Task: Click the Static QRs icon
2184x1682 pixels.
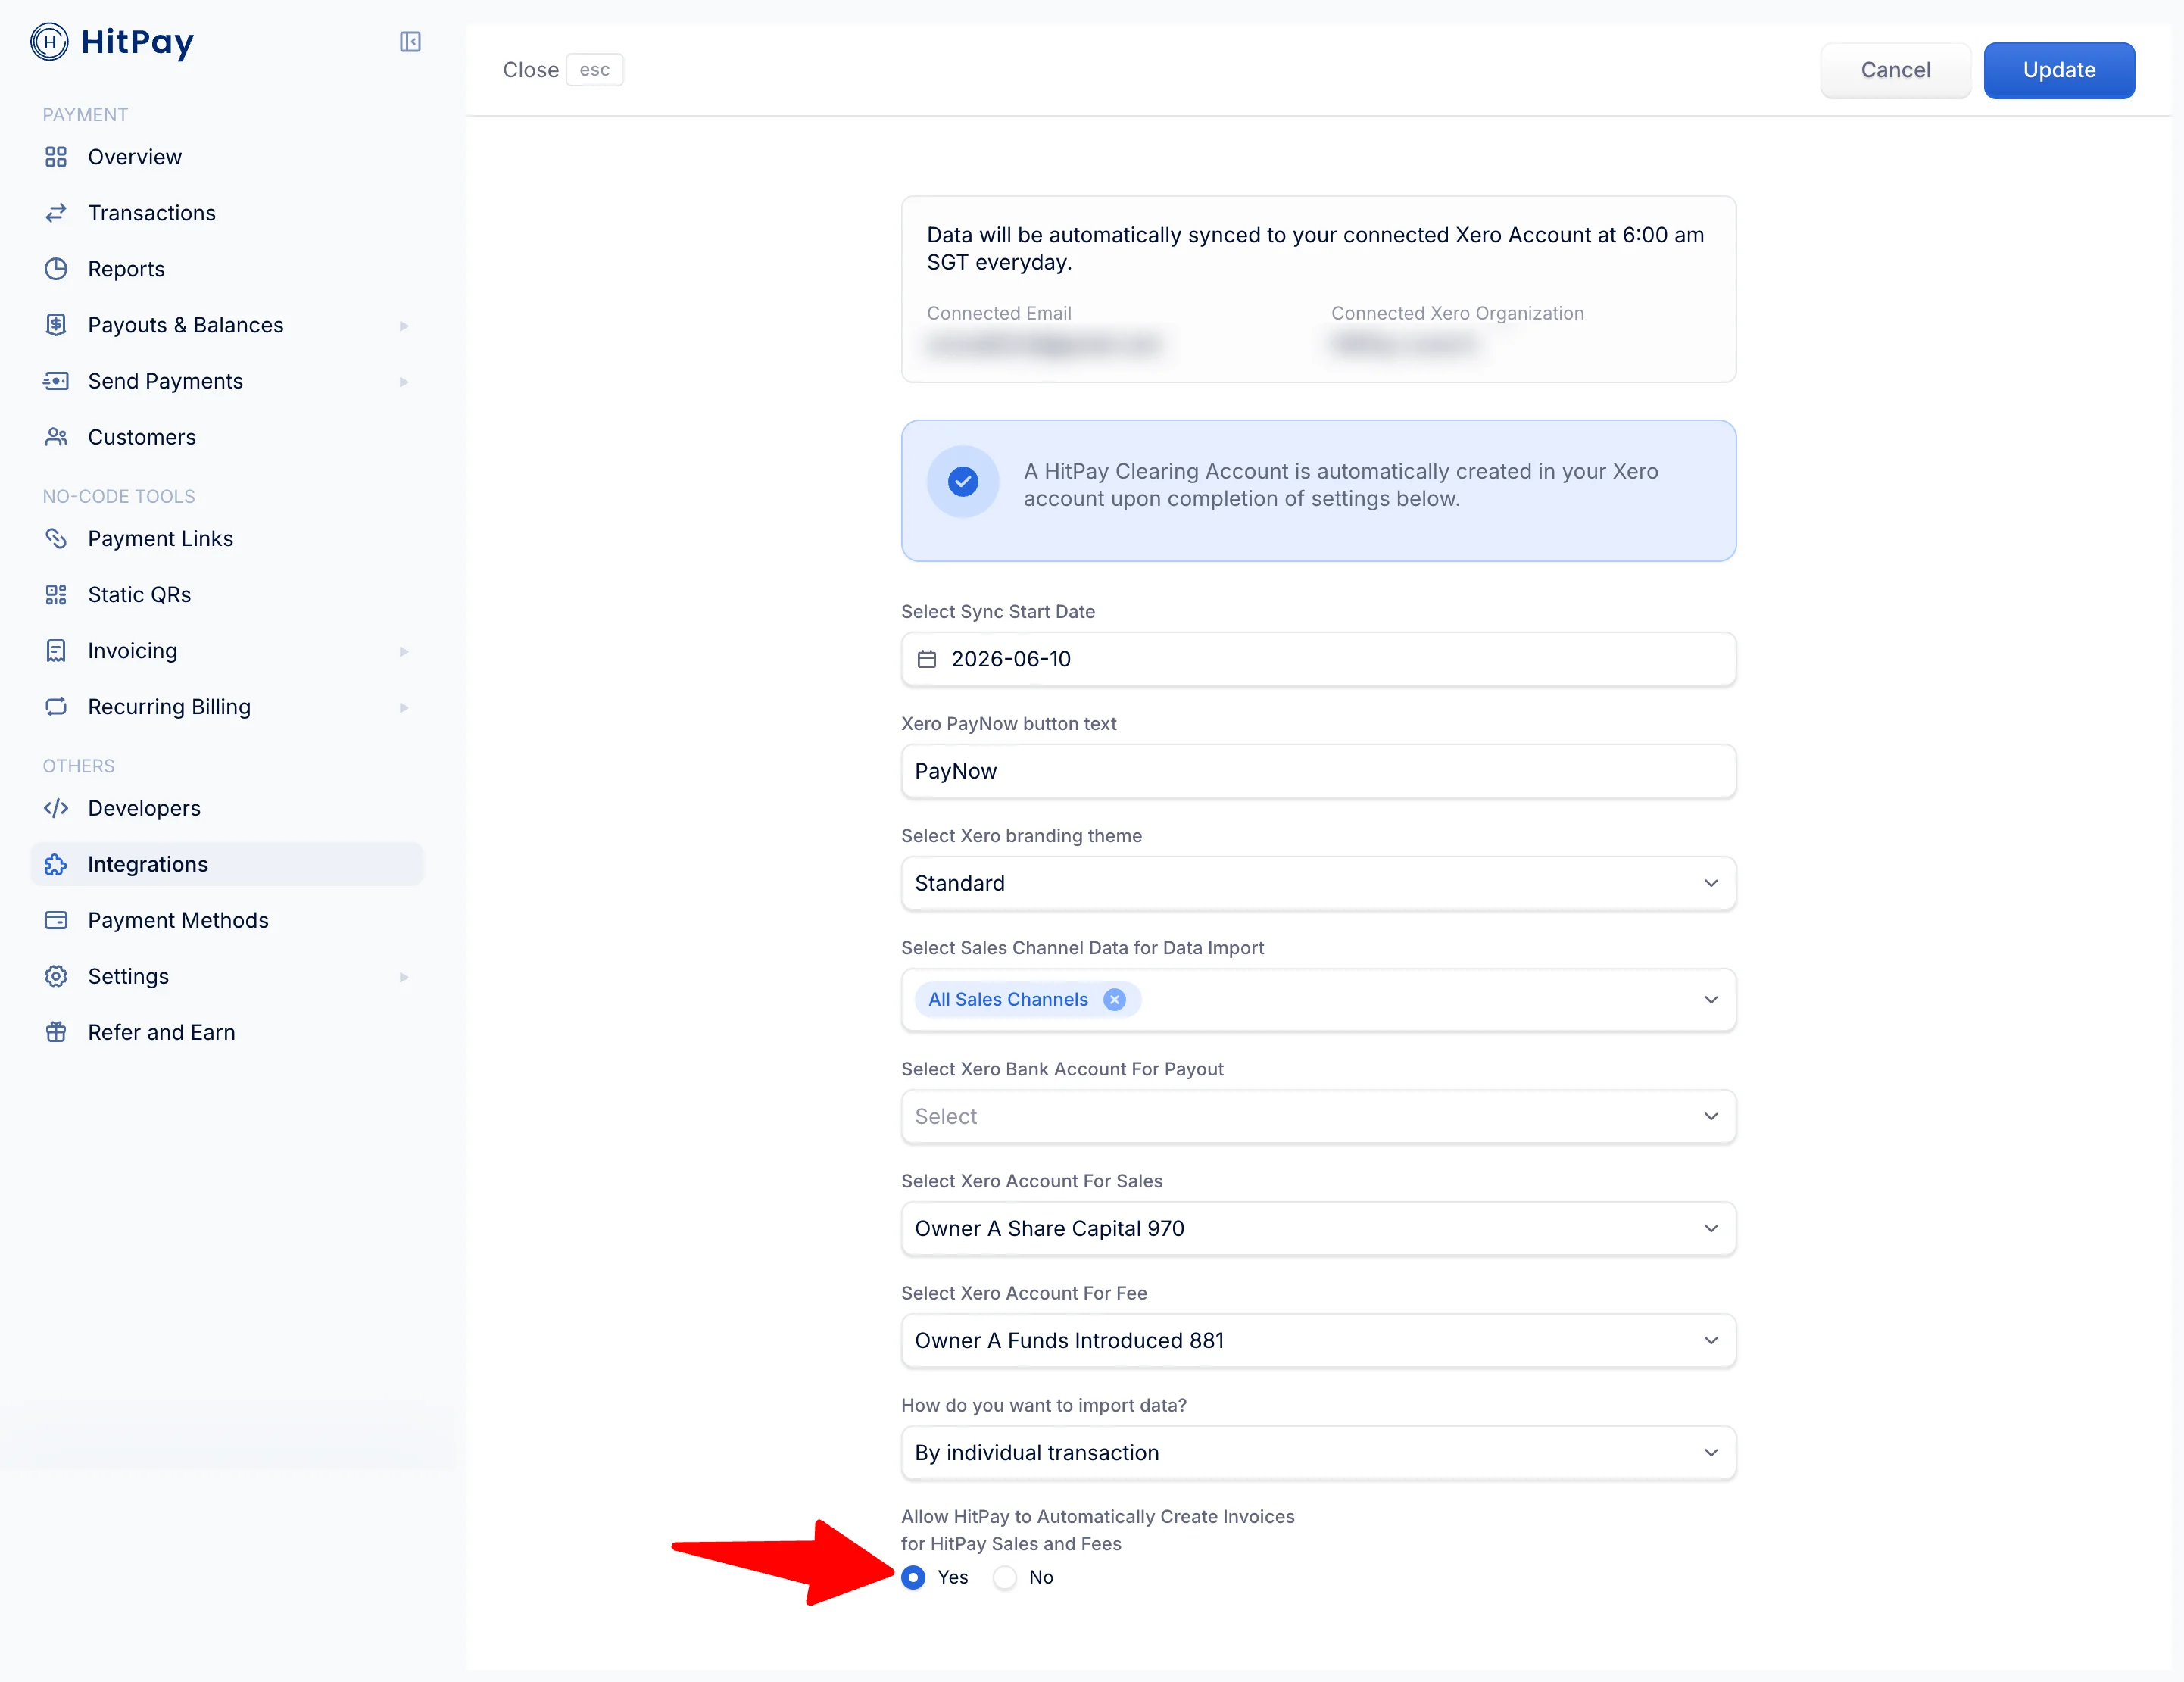Action: [x=56, y=595]
